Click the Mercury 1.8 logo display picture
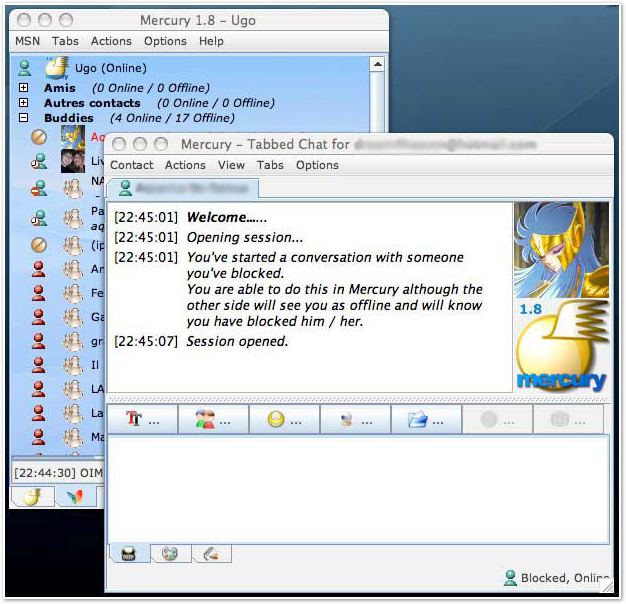 point(561,347)
